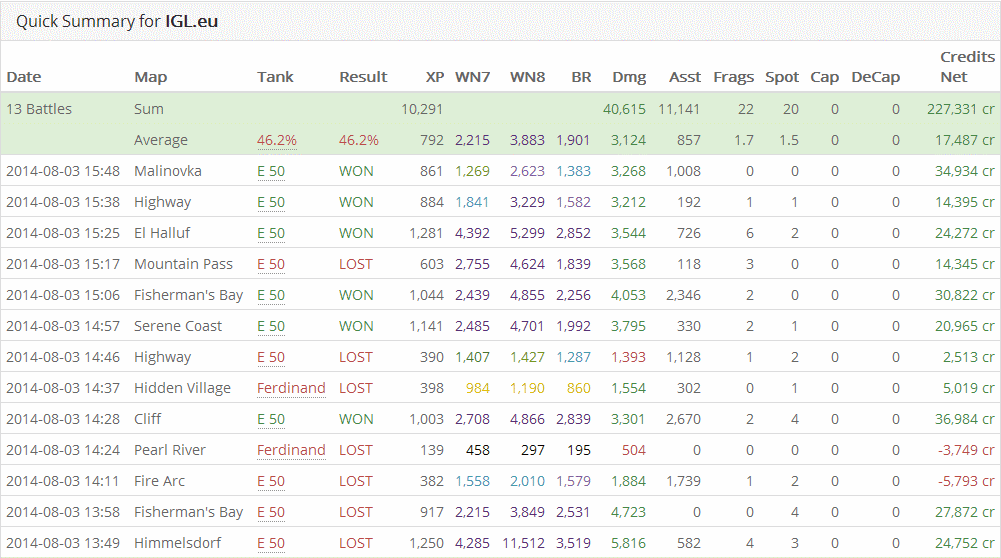Open E 50 link in 15:38 Highway row

(x=271, y=202)
